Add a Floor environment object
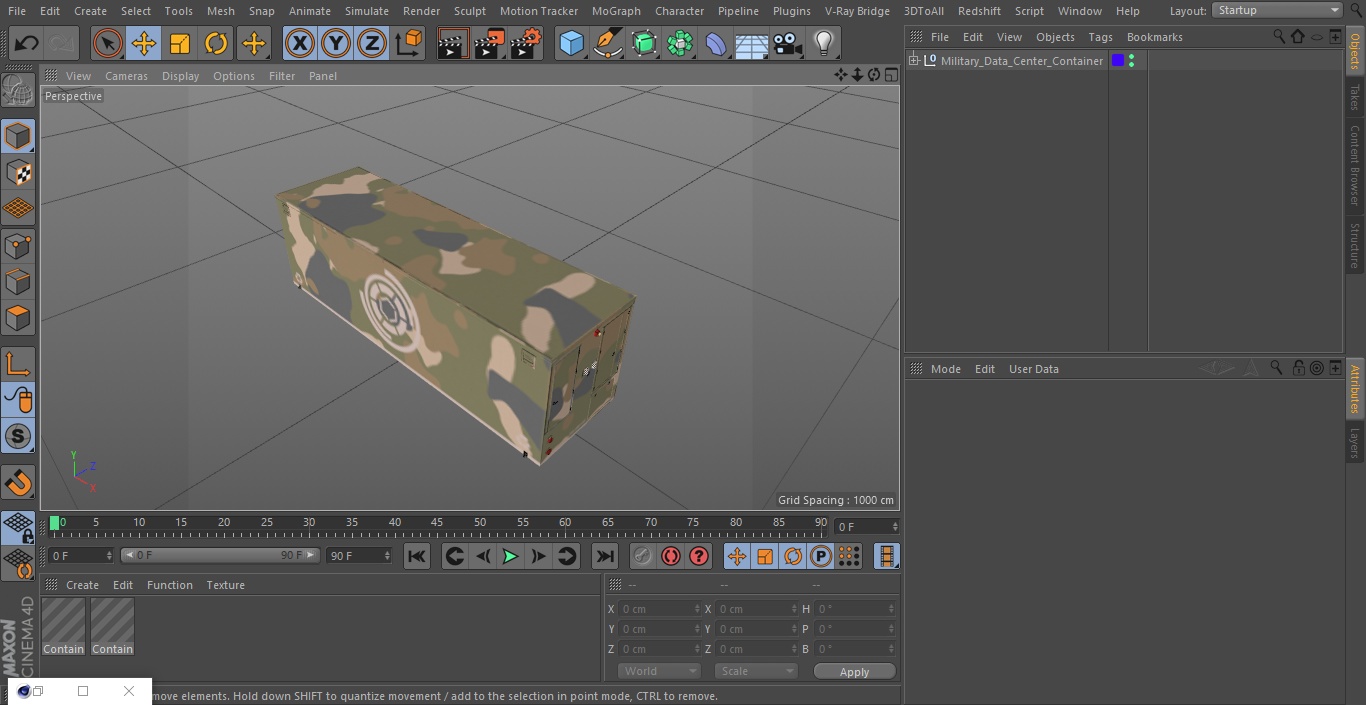1366x705 pixels. coord(752,44)
